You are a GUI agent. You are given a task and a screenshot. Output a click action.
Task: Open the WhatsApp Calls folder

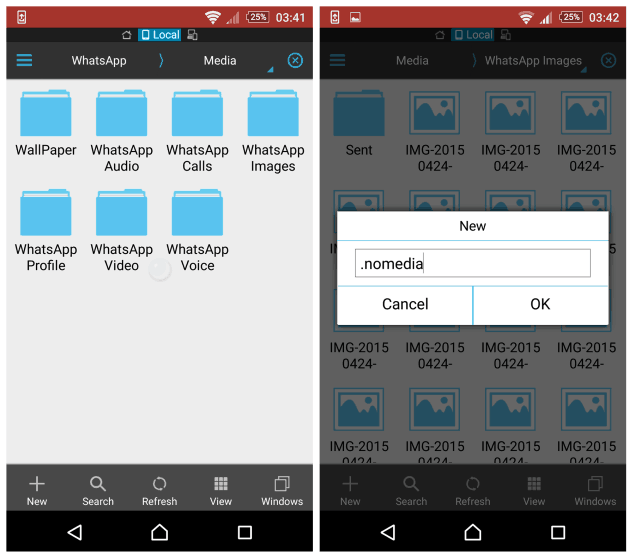pyautogui.click(x=197, y=115)
